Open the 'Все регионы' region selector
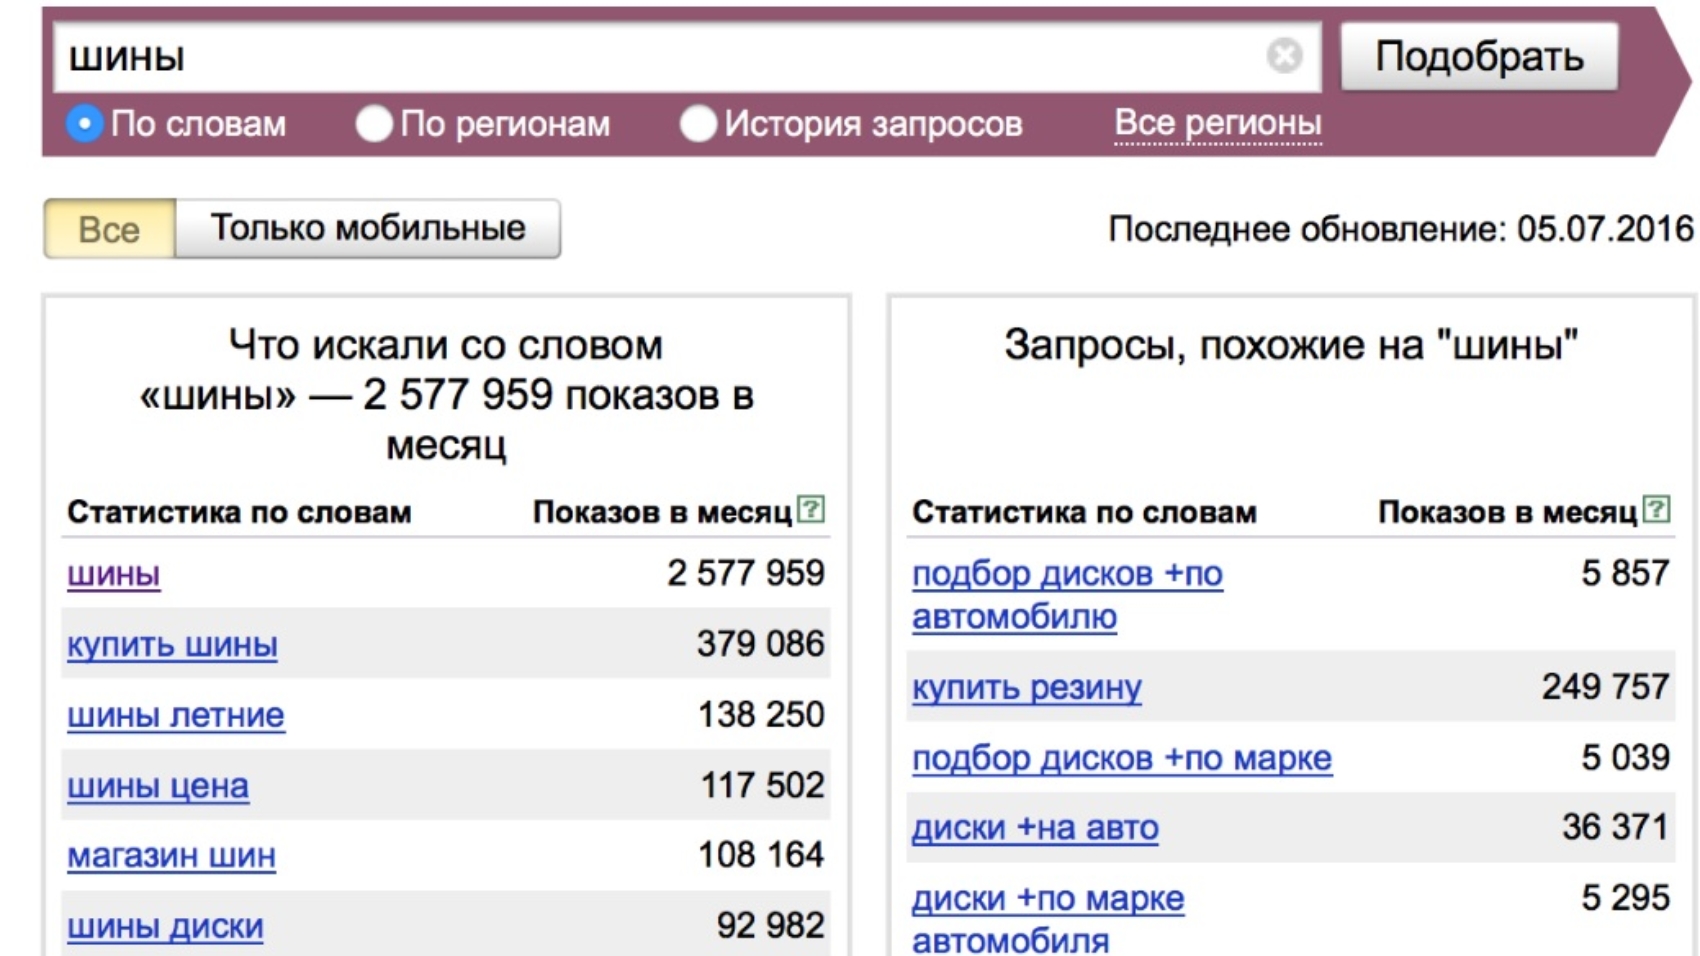This screenshot has height=956, width=1700. pos(1218,123)
